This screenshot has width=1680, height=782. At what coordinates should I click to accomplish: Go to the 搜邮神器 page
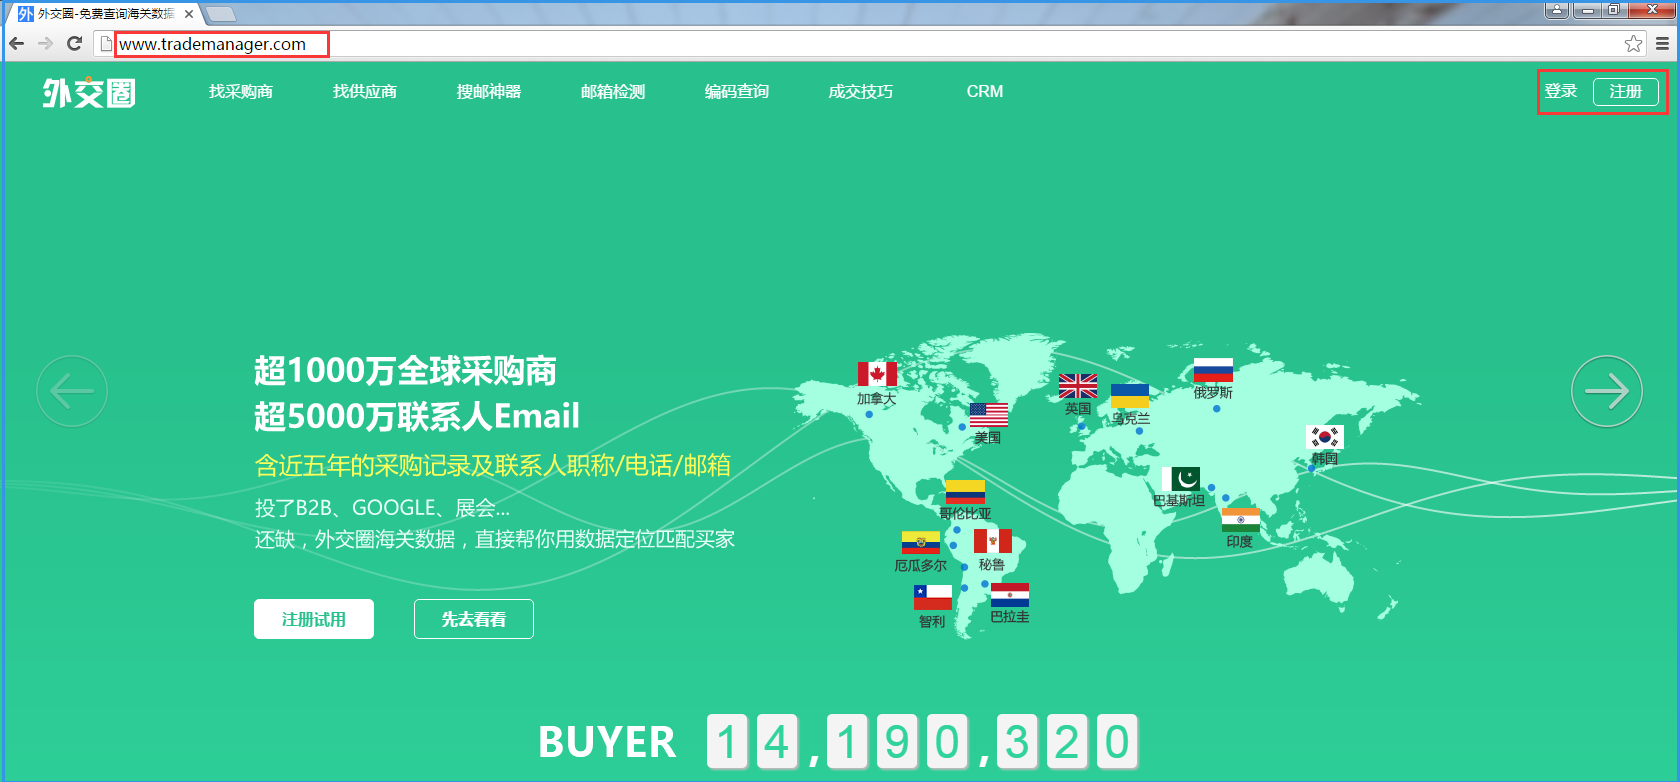[489, 92]
